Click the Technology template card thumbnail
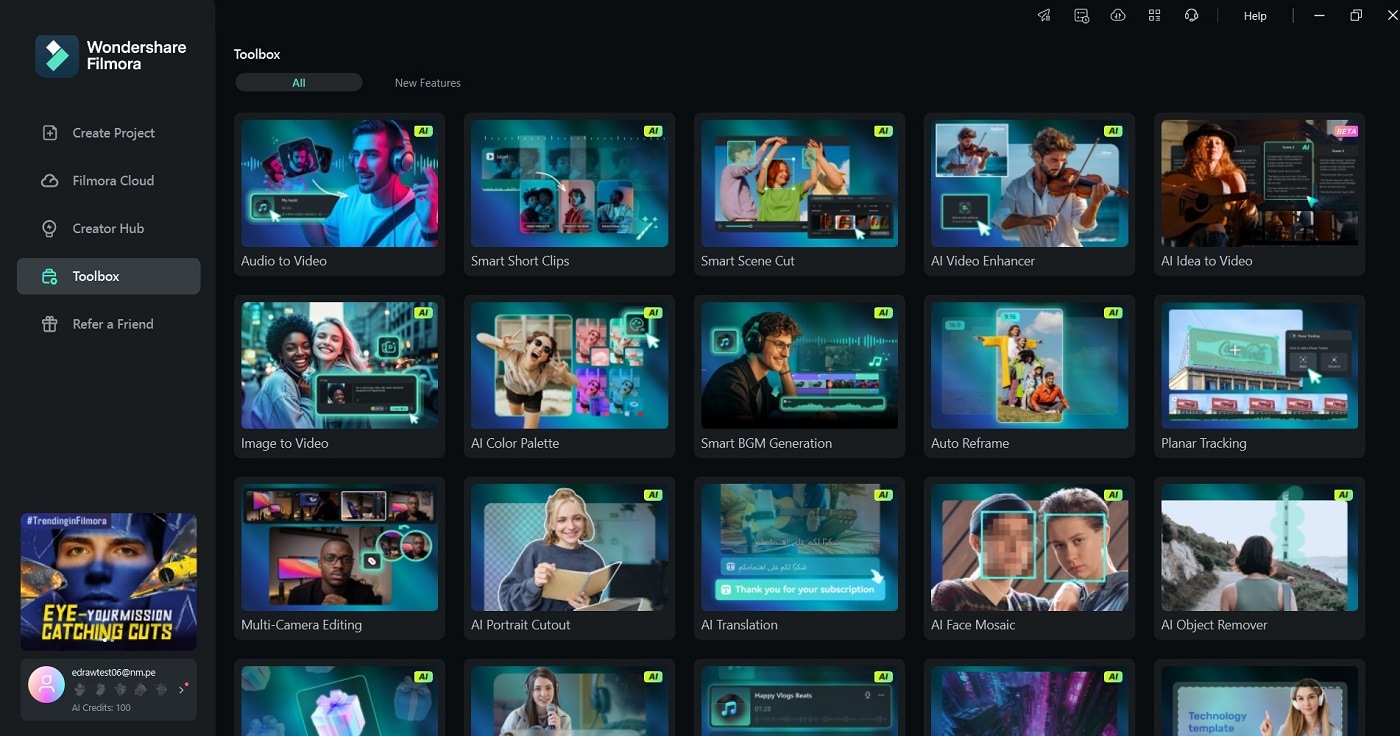The image size is (1400, 736). [1259, 701]
